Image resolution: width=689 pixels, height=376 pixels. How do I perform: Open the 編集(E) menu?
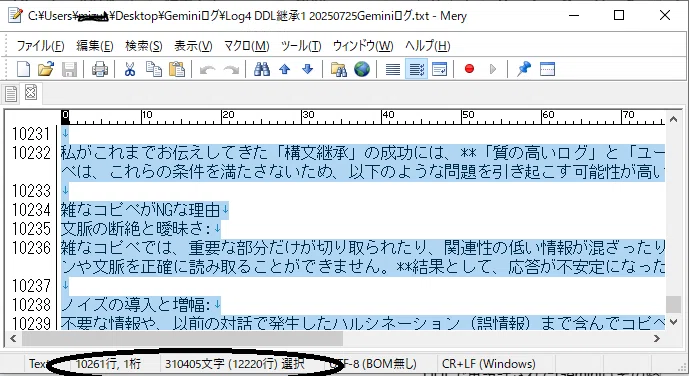(x=95, y=46)
